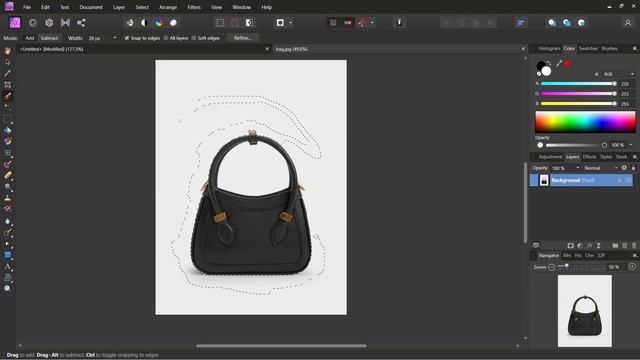This screenshot has height=360, width=640.
Task: Apply Auto Colours RGB circle icon
Action: (x=159, y=23)
